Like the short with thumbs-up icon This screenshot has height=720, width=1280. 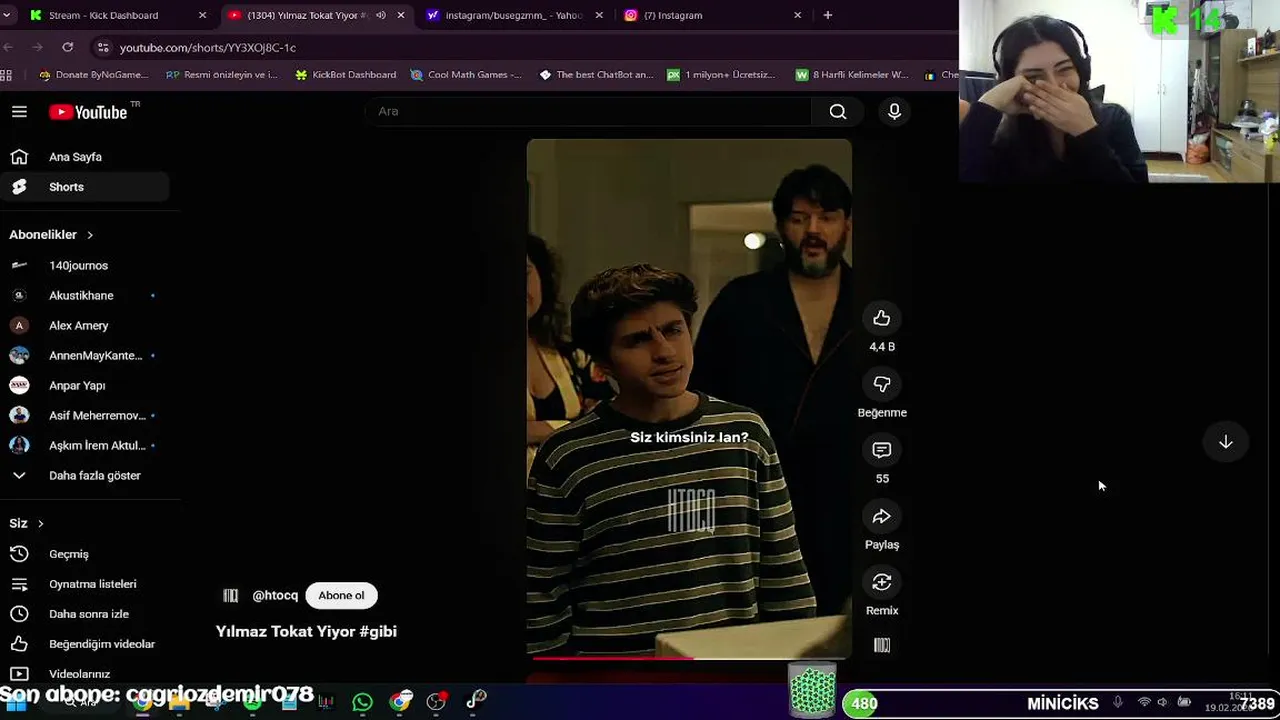coord(881,318)
